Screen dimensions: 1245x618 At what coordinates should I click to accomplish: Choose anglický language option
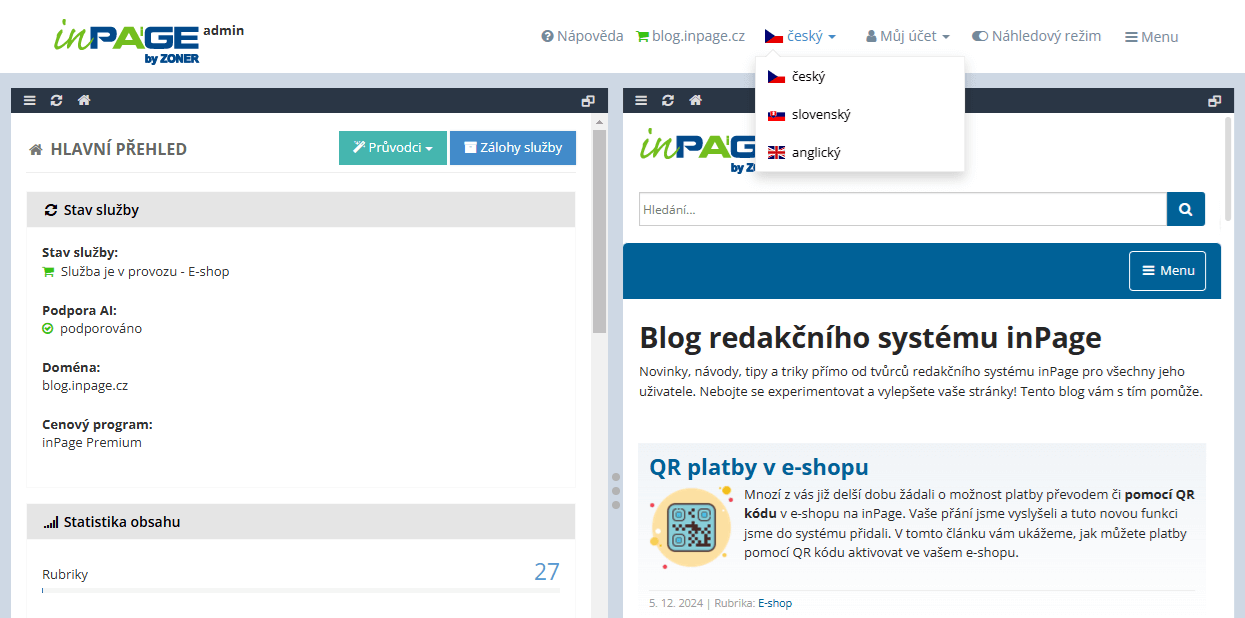pyautogui.click(x=815, y=153)
